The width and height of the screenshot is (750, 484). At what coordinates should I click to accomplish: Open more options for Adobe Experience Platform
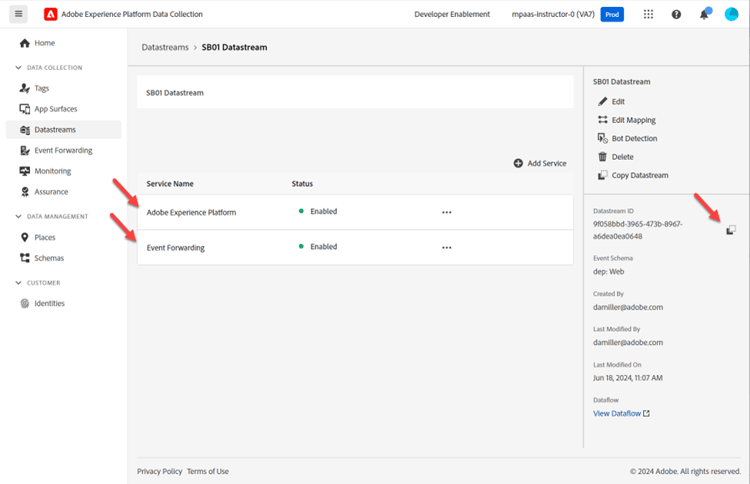[x=446, y=212]
